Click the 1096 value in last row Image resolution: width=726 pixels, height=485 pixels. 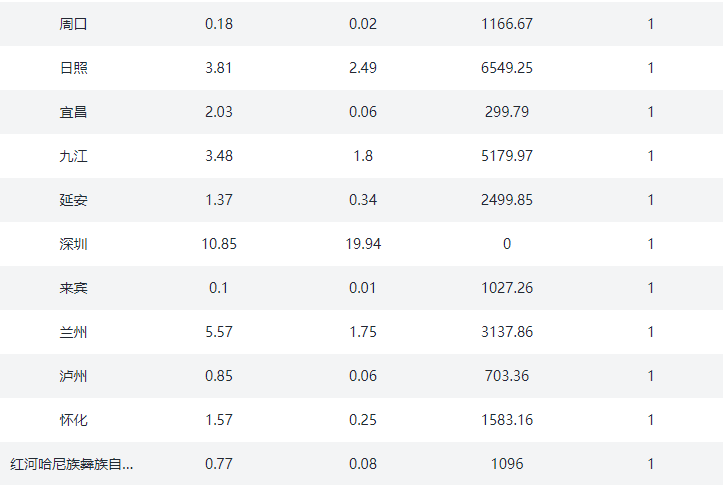(507, 464)
